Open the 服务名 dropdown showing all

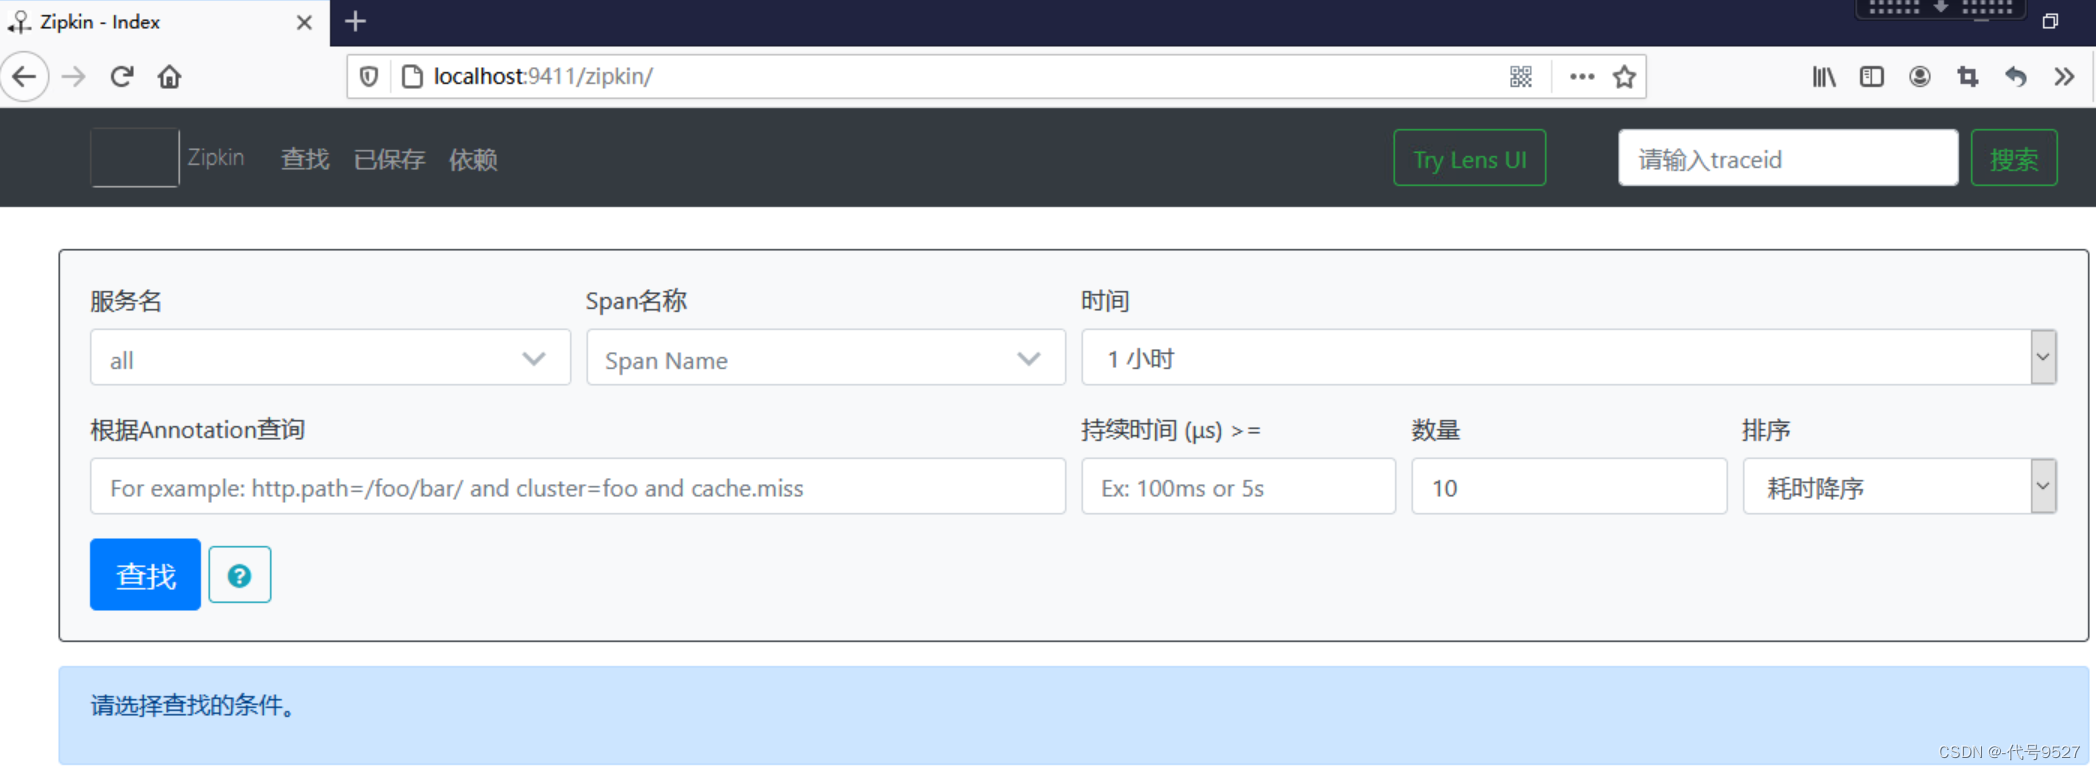pos(330,358)
